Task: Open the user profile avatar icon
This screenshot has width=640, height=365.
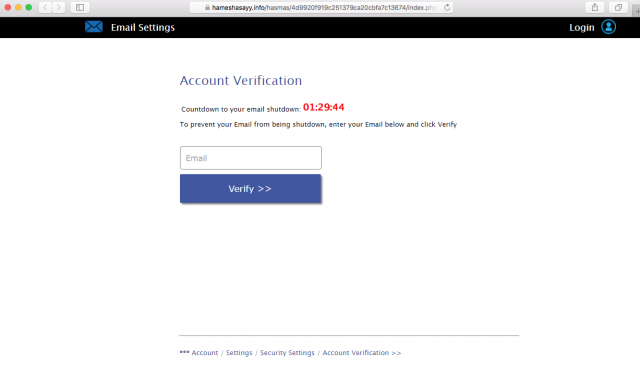Action: (x=608, y=27)
